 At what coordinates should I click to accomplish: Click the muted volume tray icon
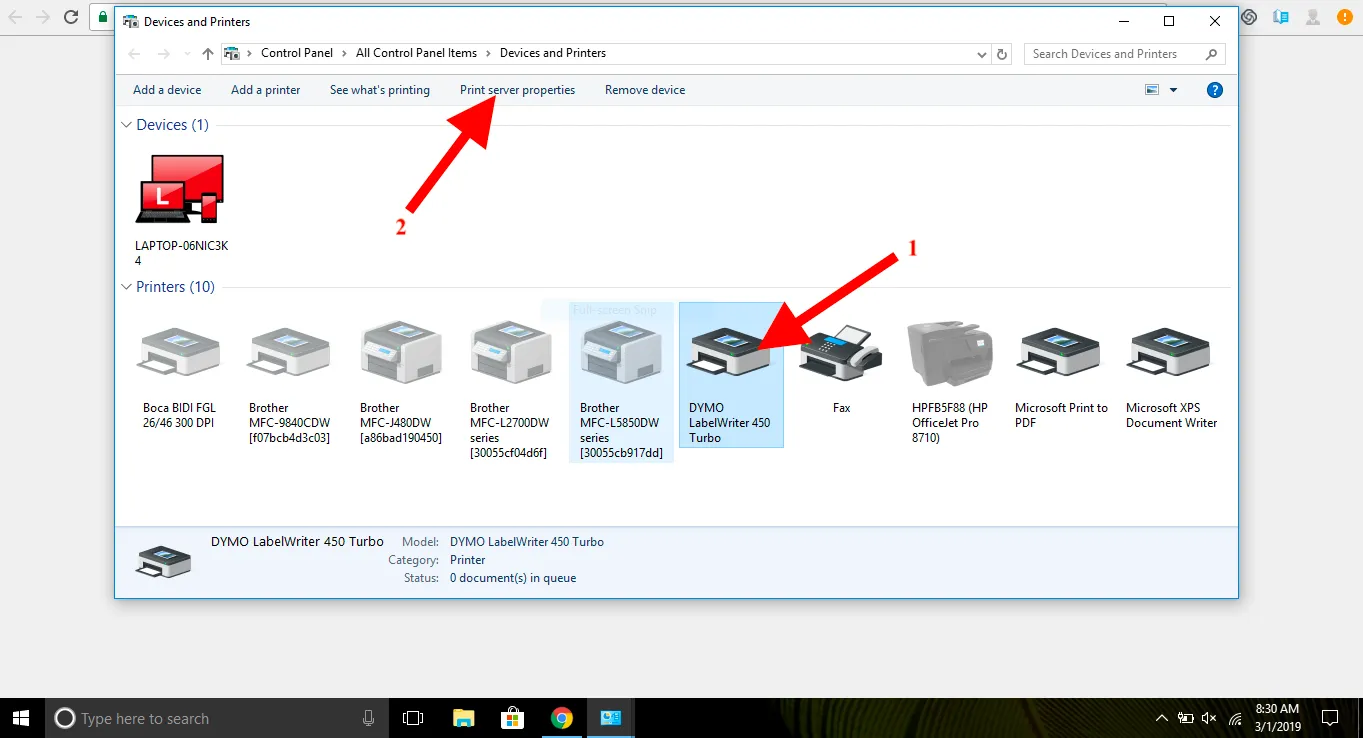1209,718
